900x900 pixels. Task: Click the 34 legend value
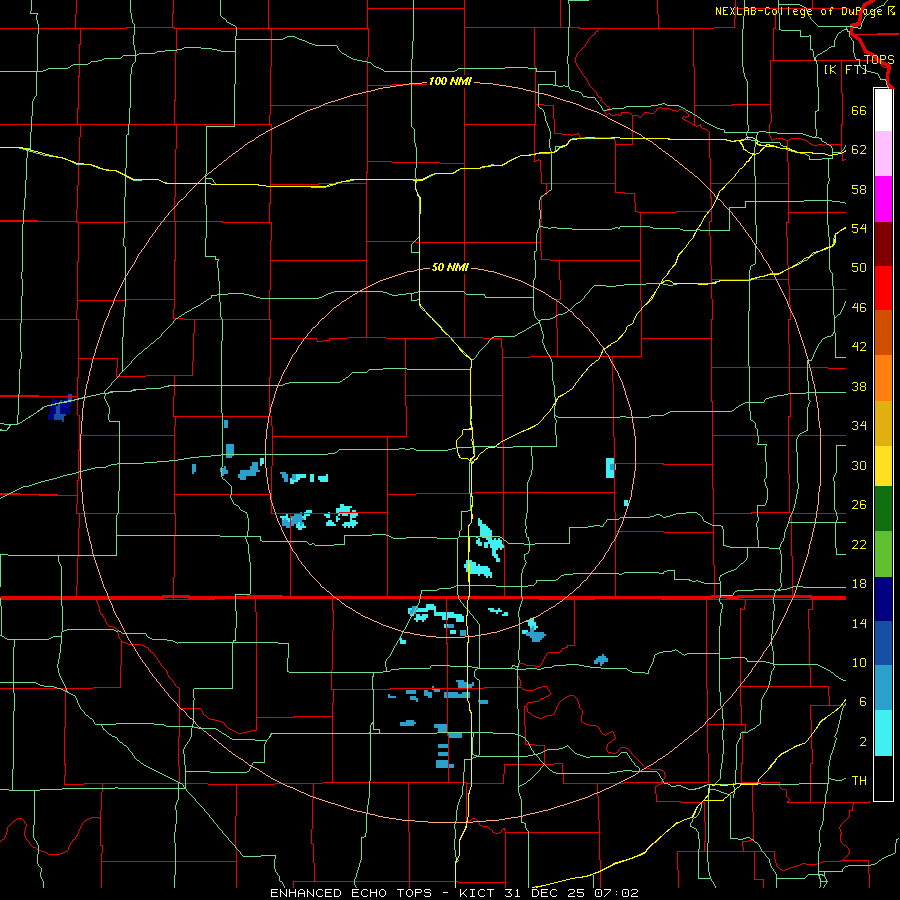pyautogui.click(x=859, y=426)
